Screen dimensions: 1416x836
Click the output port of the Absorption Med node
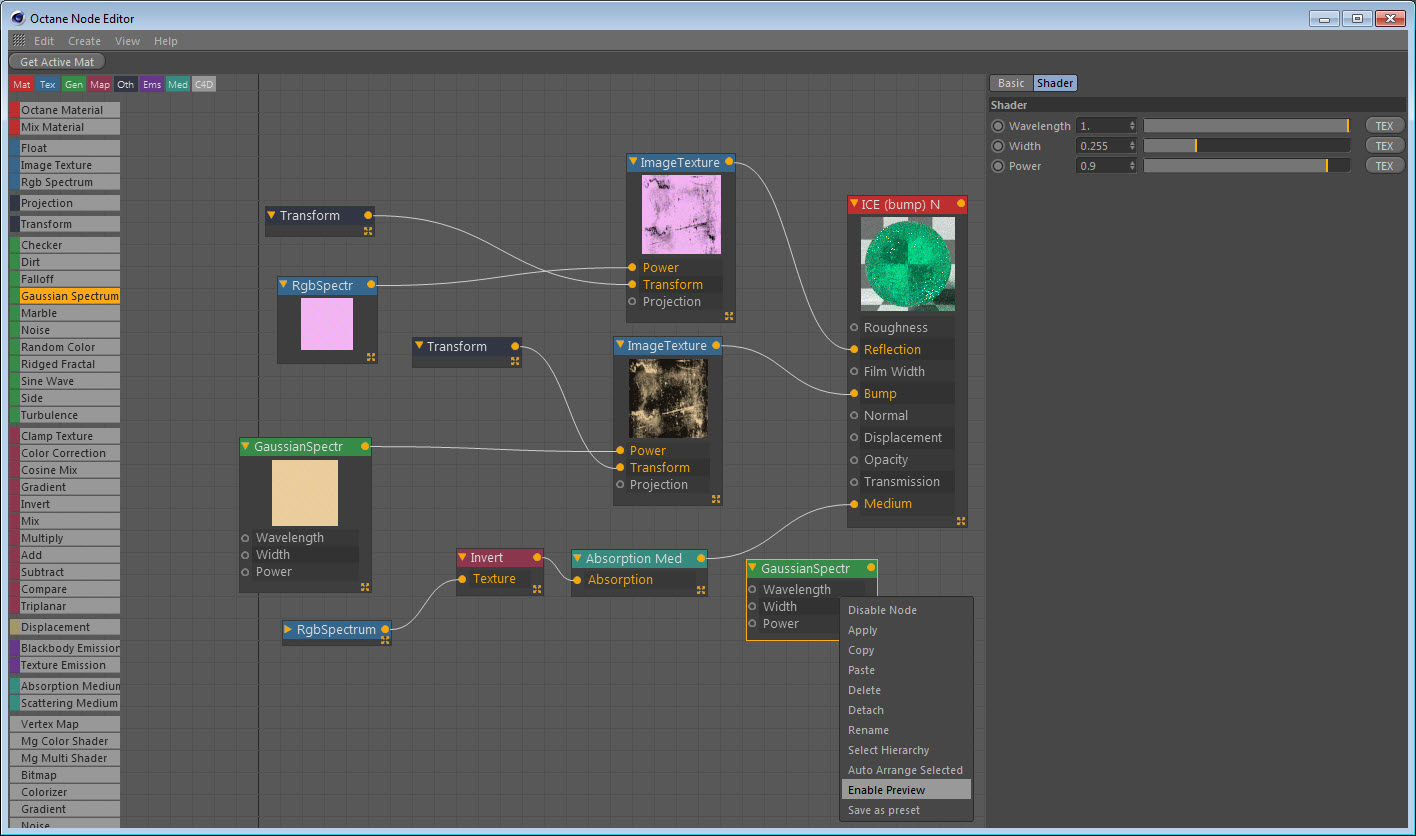(x=701, y=558)
